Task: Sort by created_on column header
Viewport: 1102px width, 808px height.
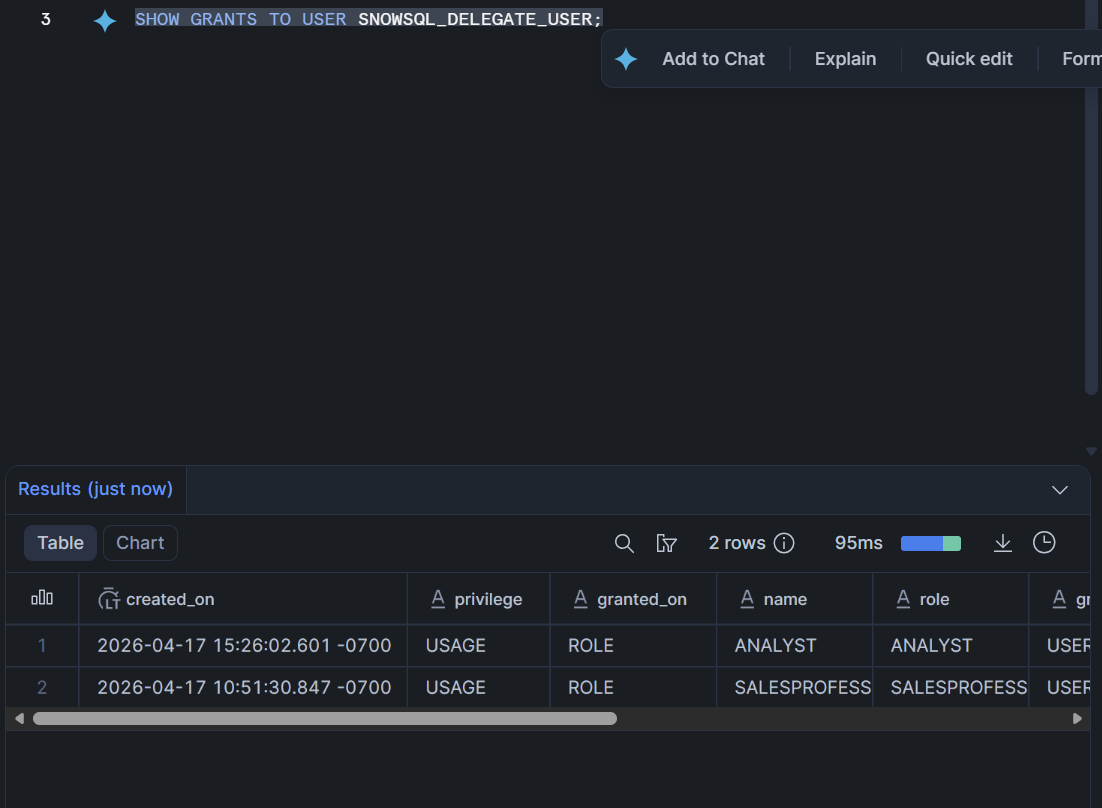Action: click(243, 599)
